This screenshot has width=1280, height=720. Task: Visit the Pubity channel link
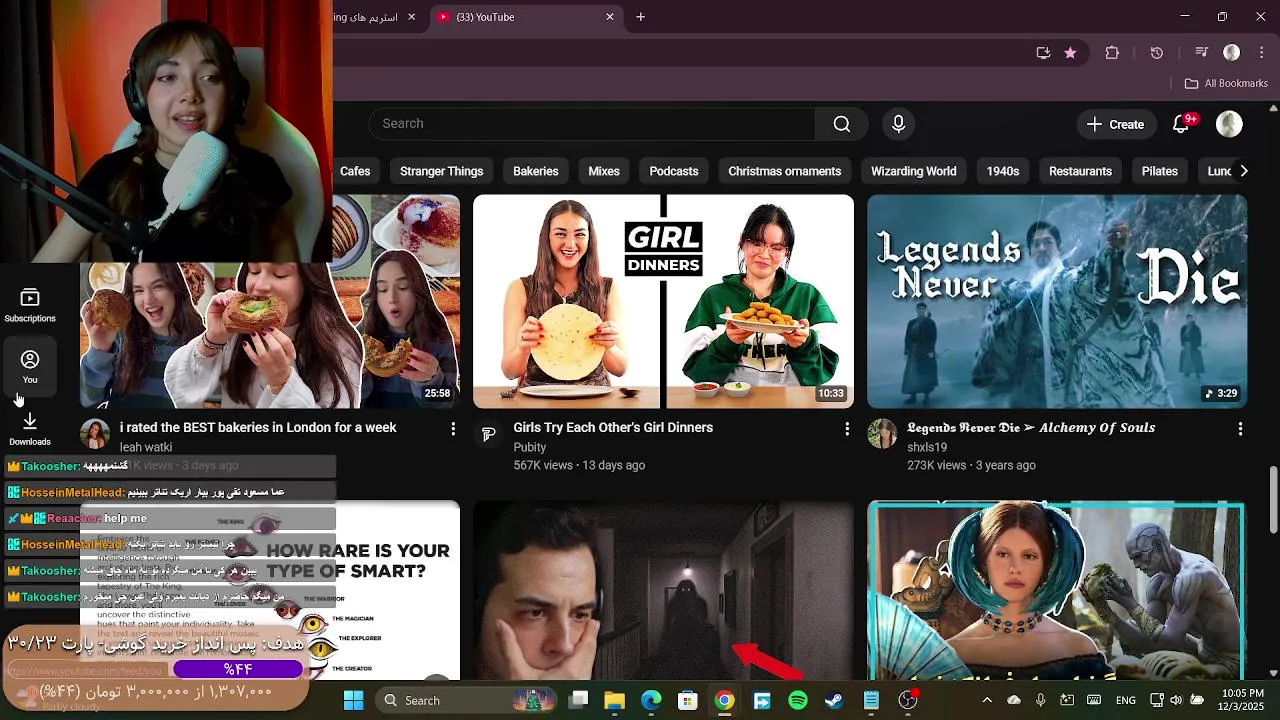[x=530, y=447]
